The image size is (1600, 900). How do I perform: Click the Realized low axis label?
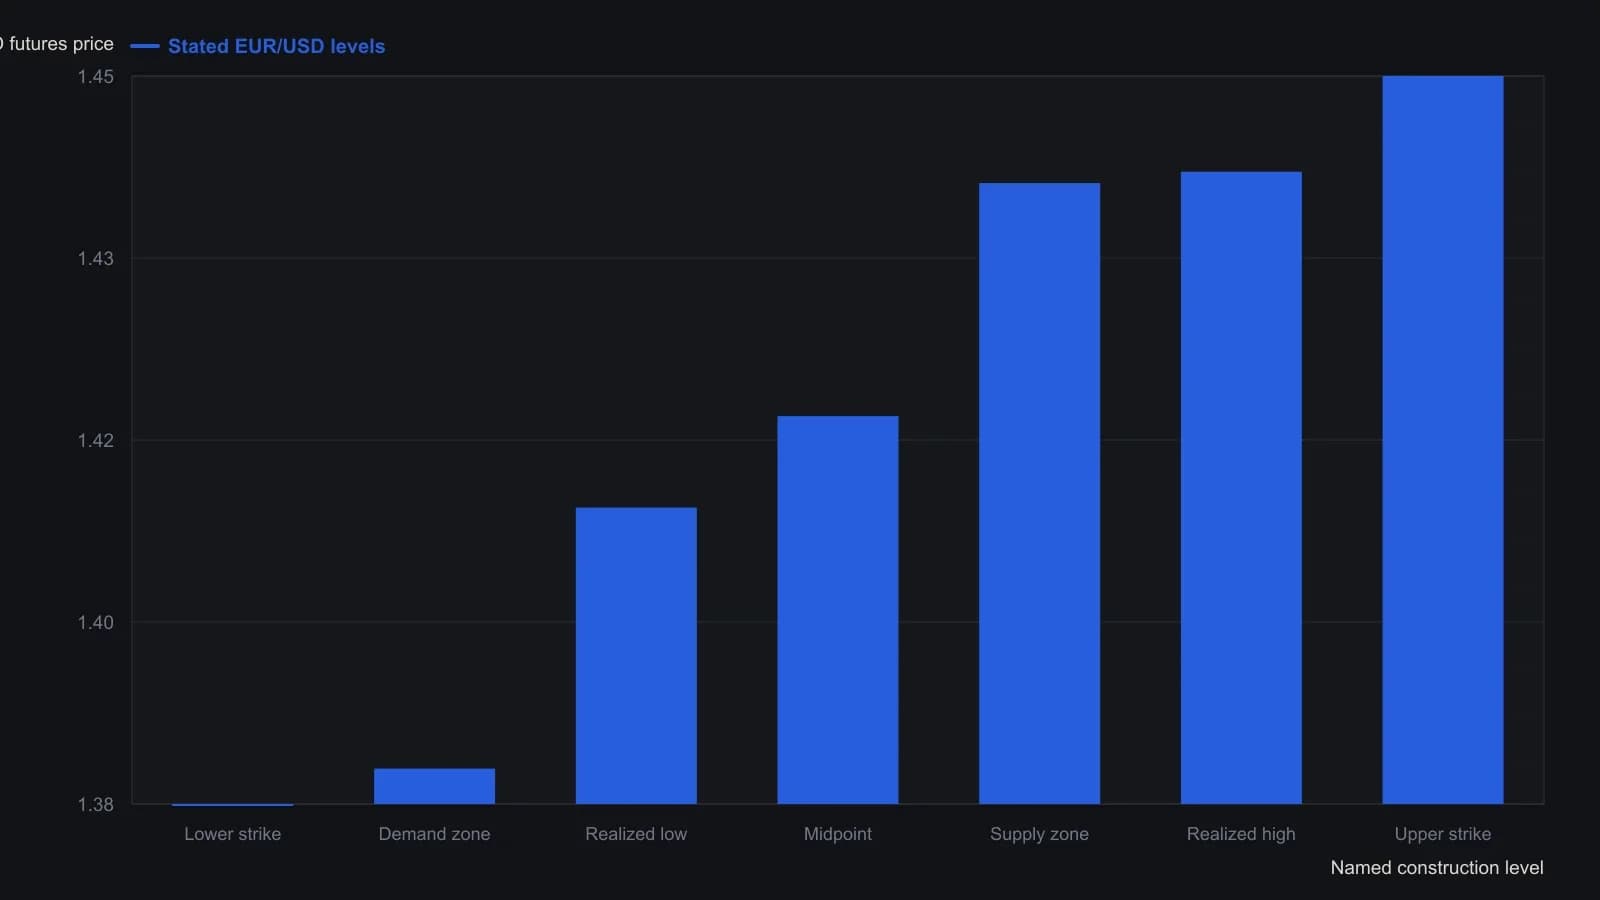(x=636, y=834)
